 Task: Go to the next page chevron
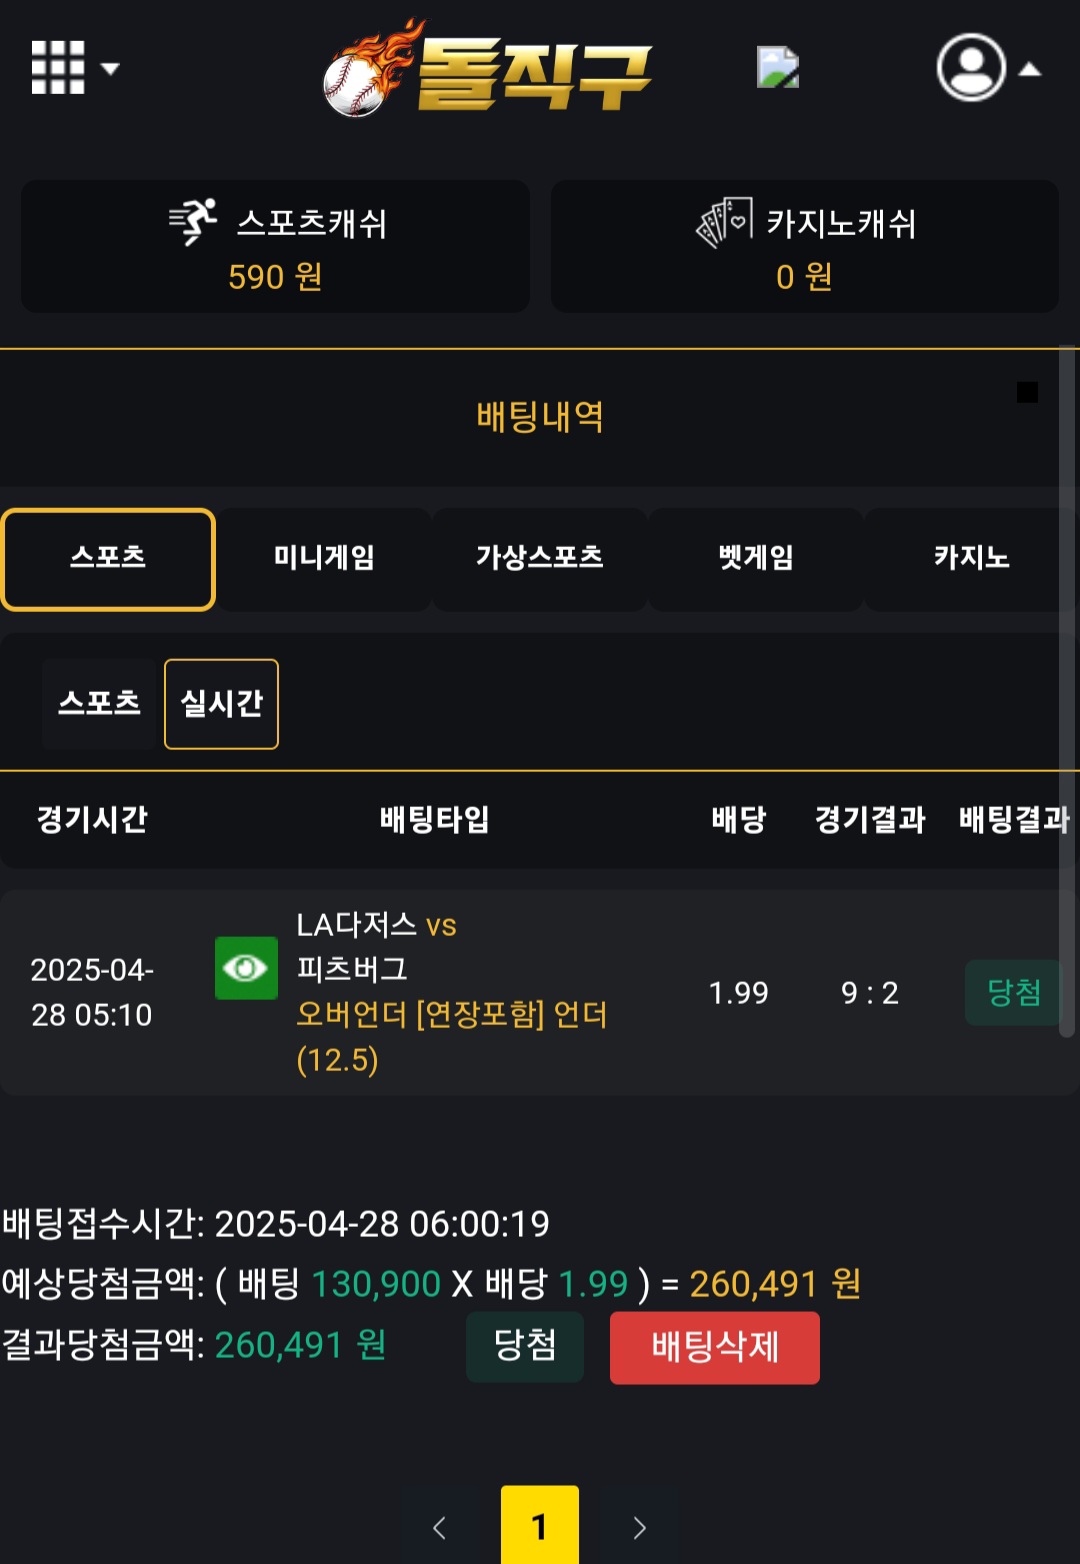coord(640,1527)
